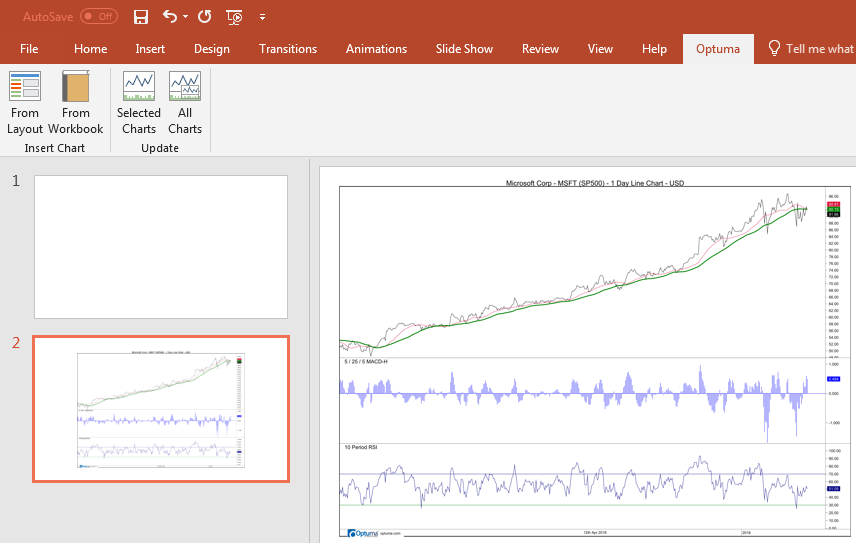856x543 pixels.
Task: Go to the Design tab
Action: (x=212, y=49)
